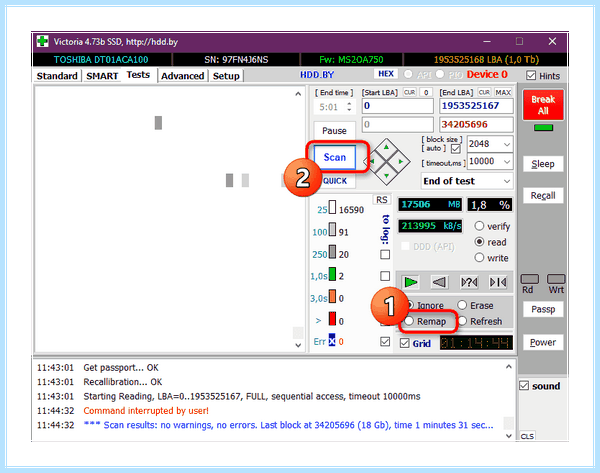Click the green status indicator under Break All

(543, 127)
